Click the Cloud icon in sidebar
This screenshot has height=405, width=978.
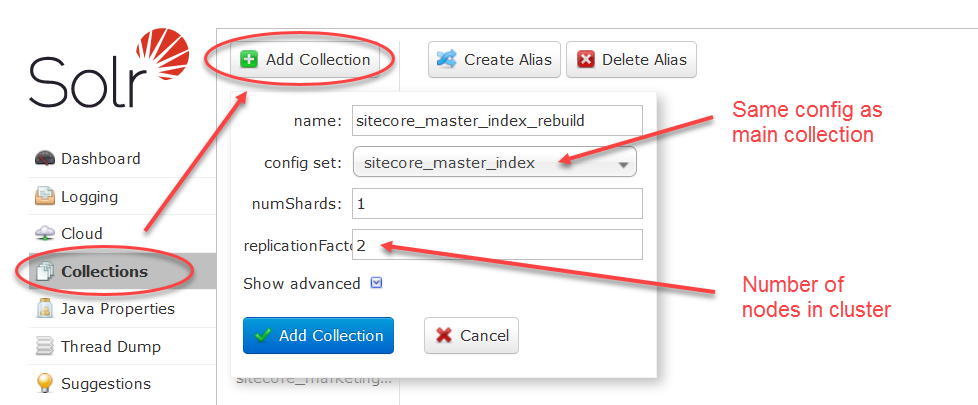coord(45,234)
